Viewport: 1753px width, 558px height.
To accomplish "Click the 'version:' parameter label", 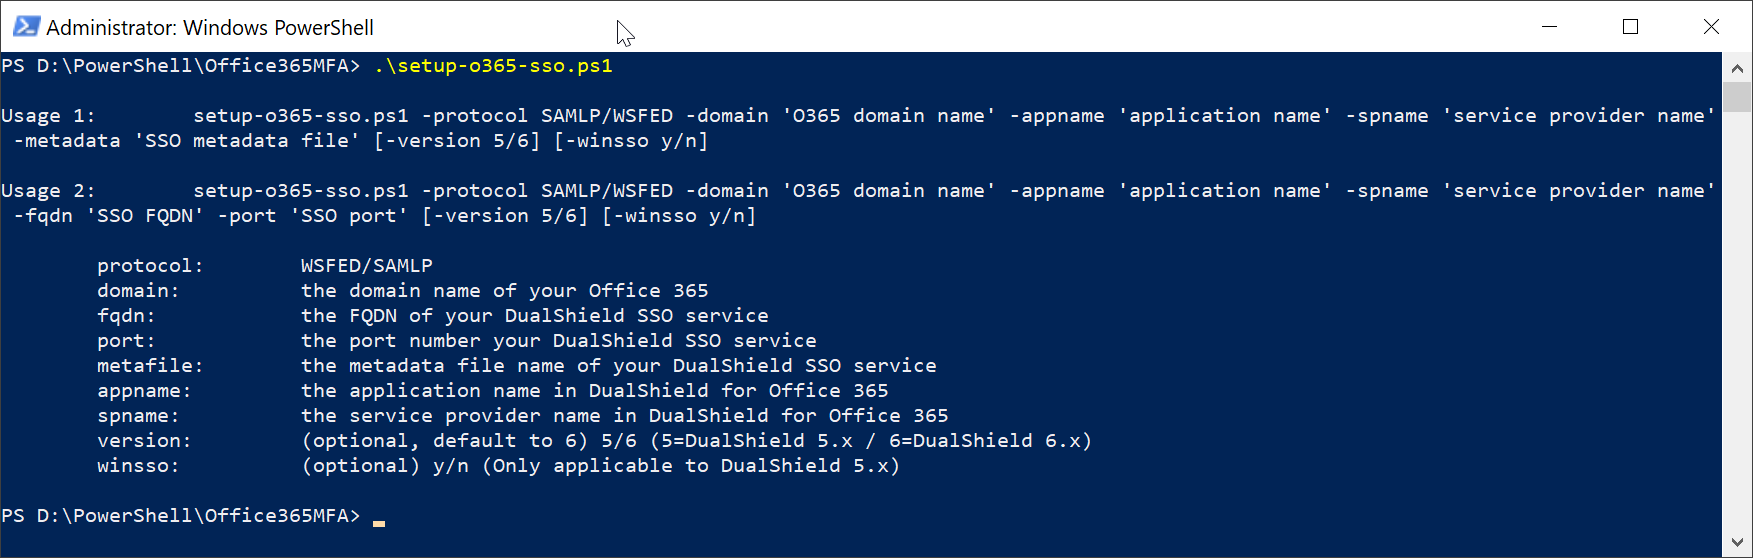I will tap(144, 441).
